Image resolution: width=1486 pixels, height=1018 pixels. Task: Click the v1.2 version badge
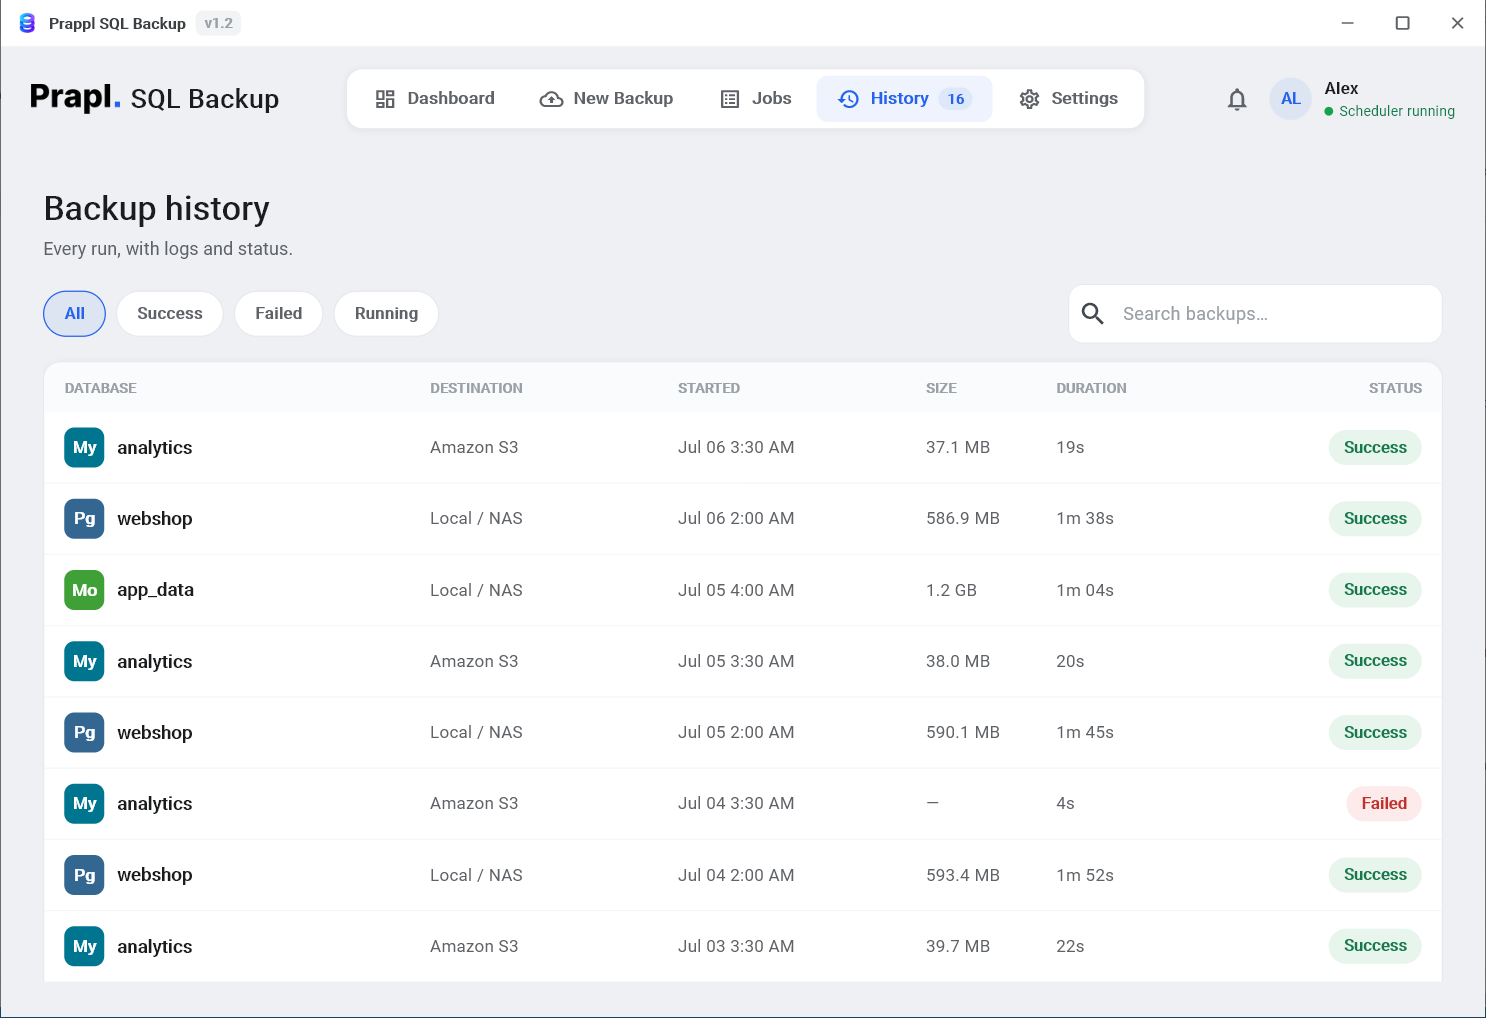pyautogui.click(x=218, y=23)
